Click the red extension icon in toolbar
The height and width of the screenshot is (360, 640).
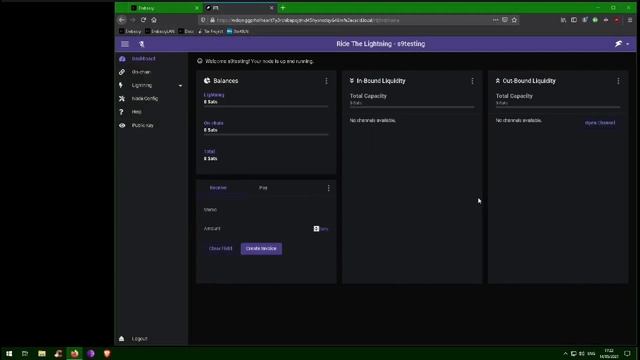point(617,20)
